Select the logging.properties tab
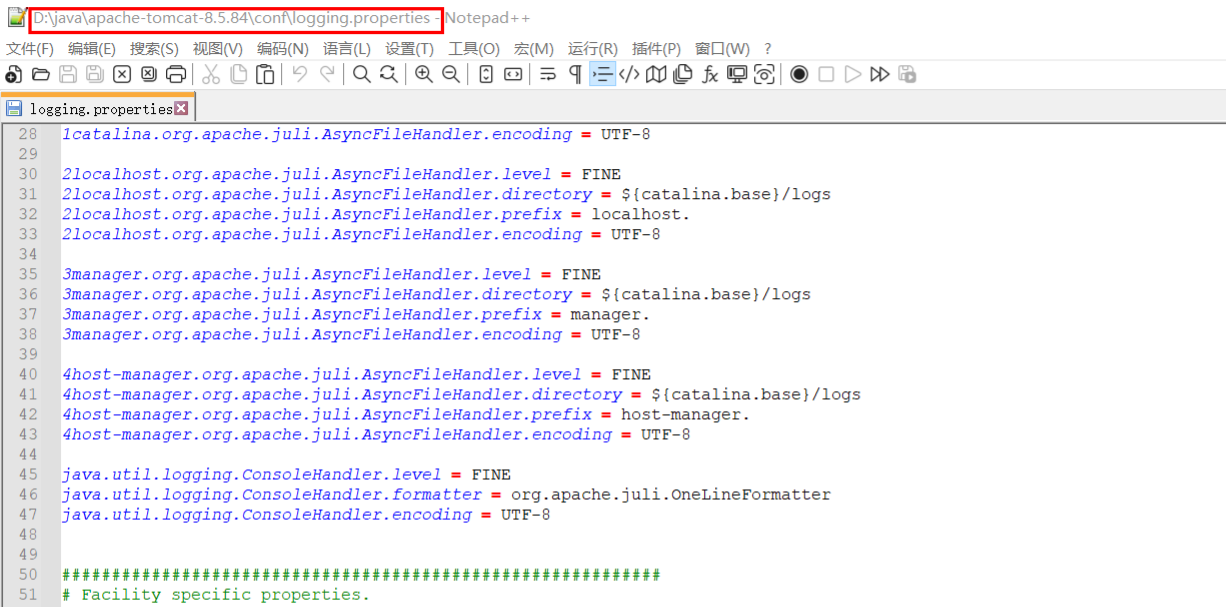The height and width of the screenshot is (607, 1226). click(100, 109)
